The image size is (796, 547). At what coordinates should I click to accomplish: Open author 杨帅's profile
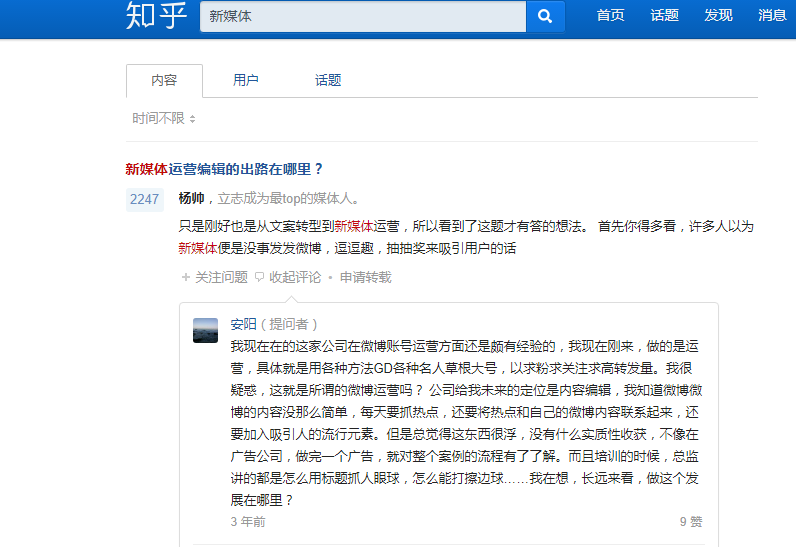tap(191, 198)
